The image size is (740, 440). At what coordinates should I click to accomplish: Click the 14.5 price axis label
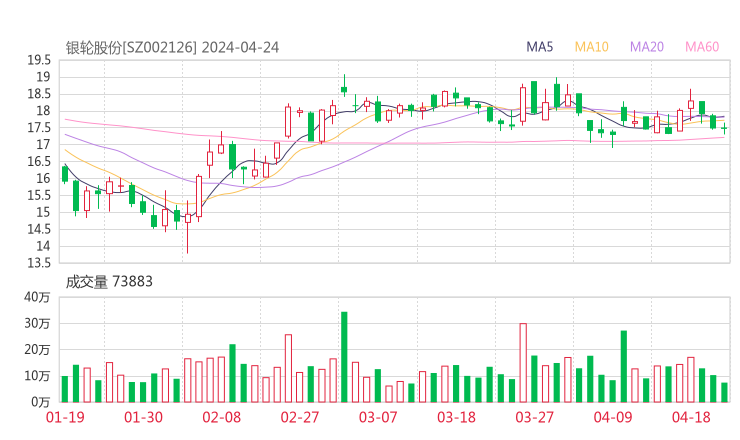tap(39, 229)
